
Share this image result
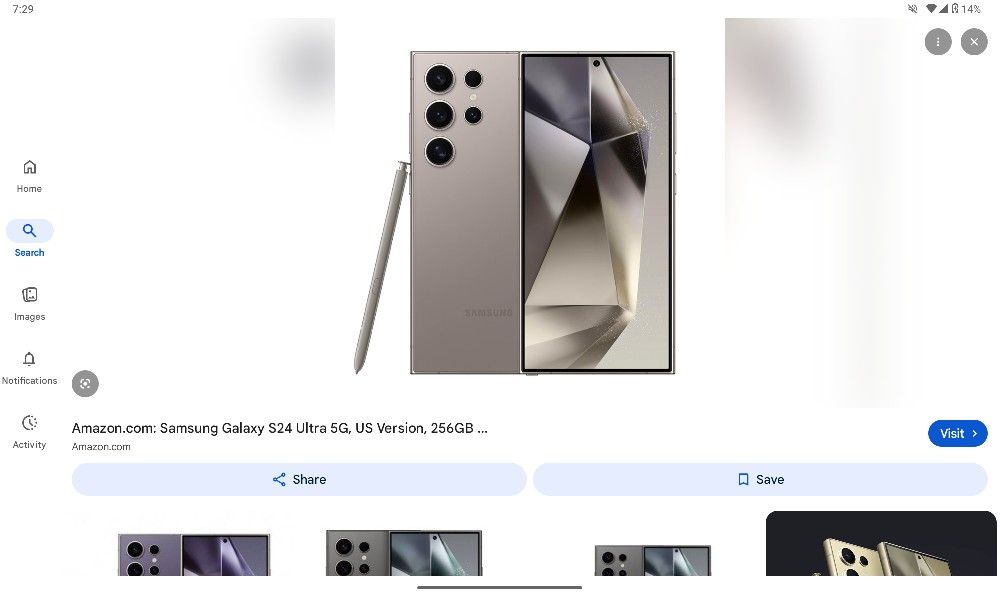pyautogui.click(x=299, y=479)
